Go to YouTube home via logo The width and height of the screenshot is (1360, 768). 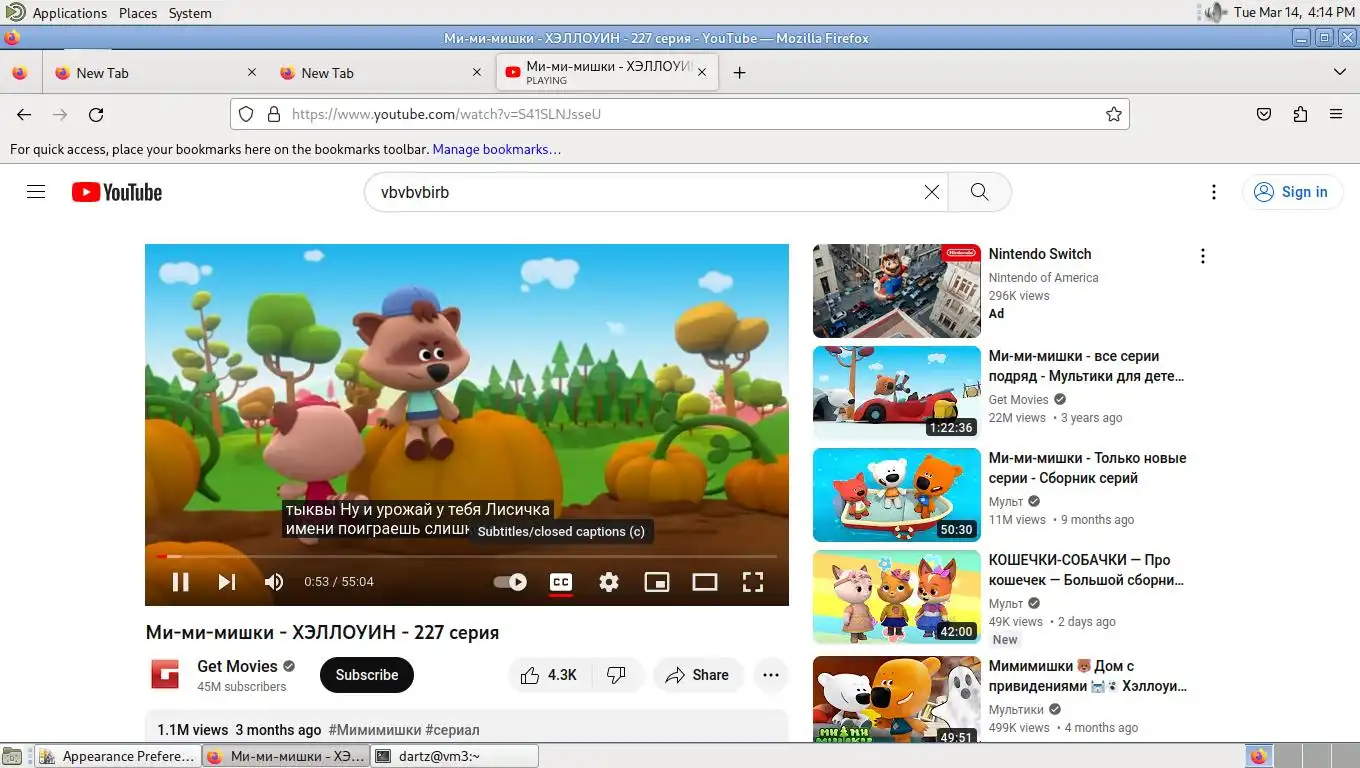(x=117, y=192)
